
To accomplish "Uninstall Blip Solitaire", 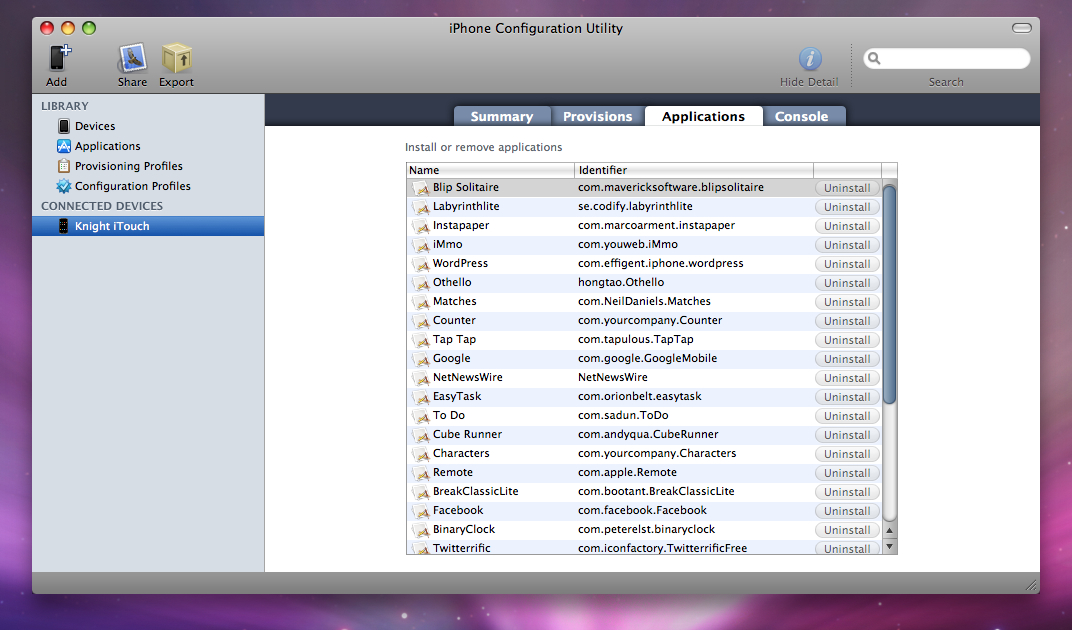I will click(x=847, y=188).
